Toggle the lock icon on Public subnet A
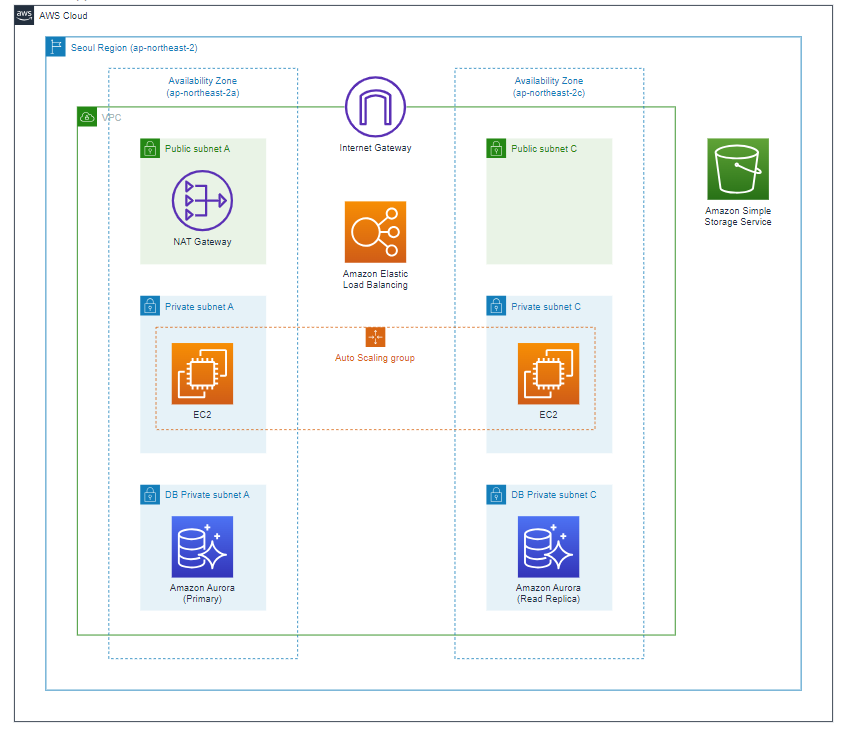The height and width of the screenshot is (732, 847). [149, 147]
